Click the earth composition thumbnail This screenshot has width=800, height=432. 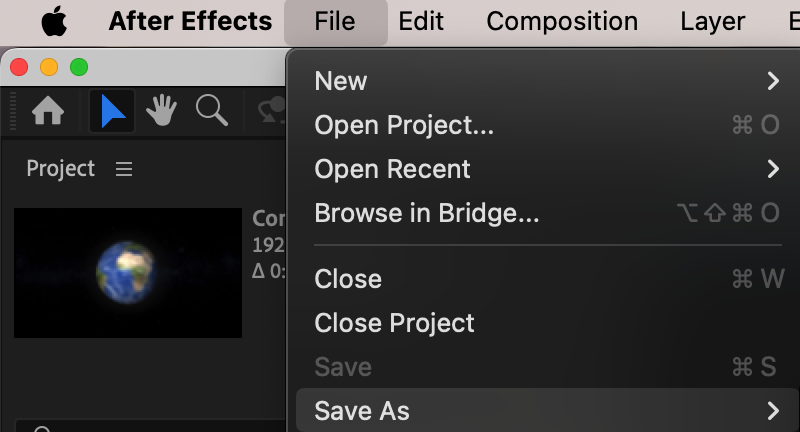tap(128, 272)
